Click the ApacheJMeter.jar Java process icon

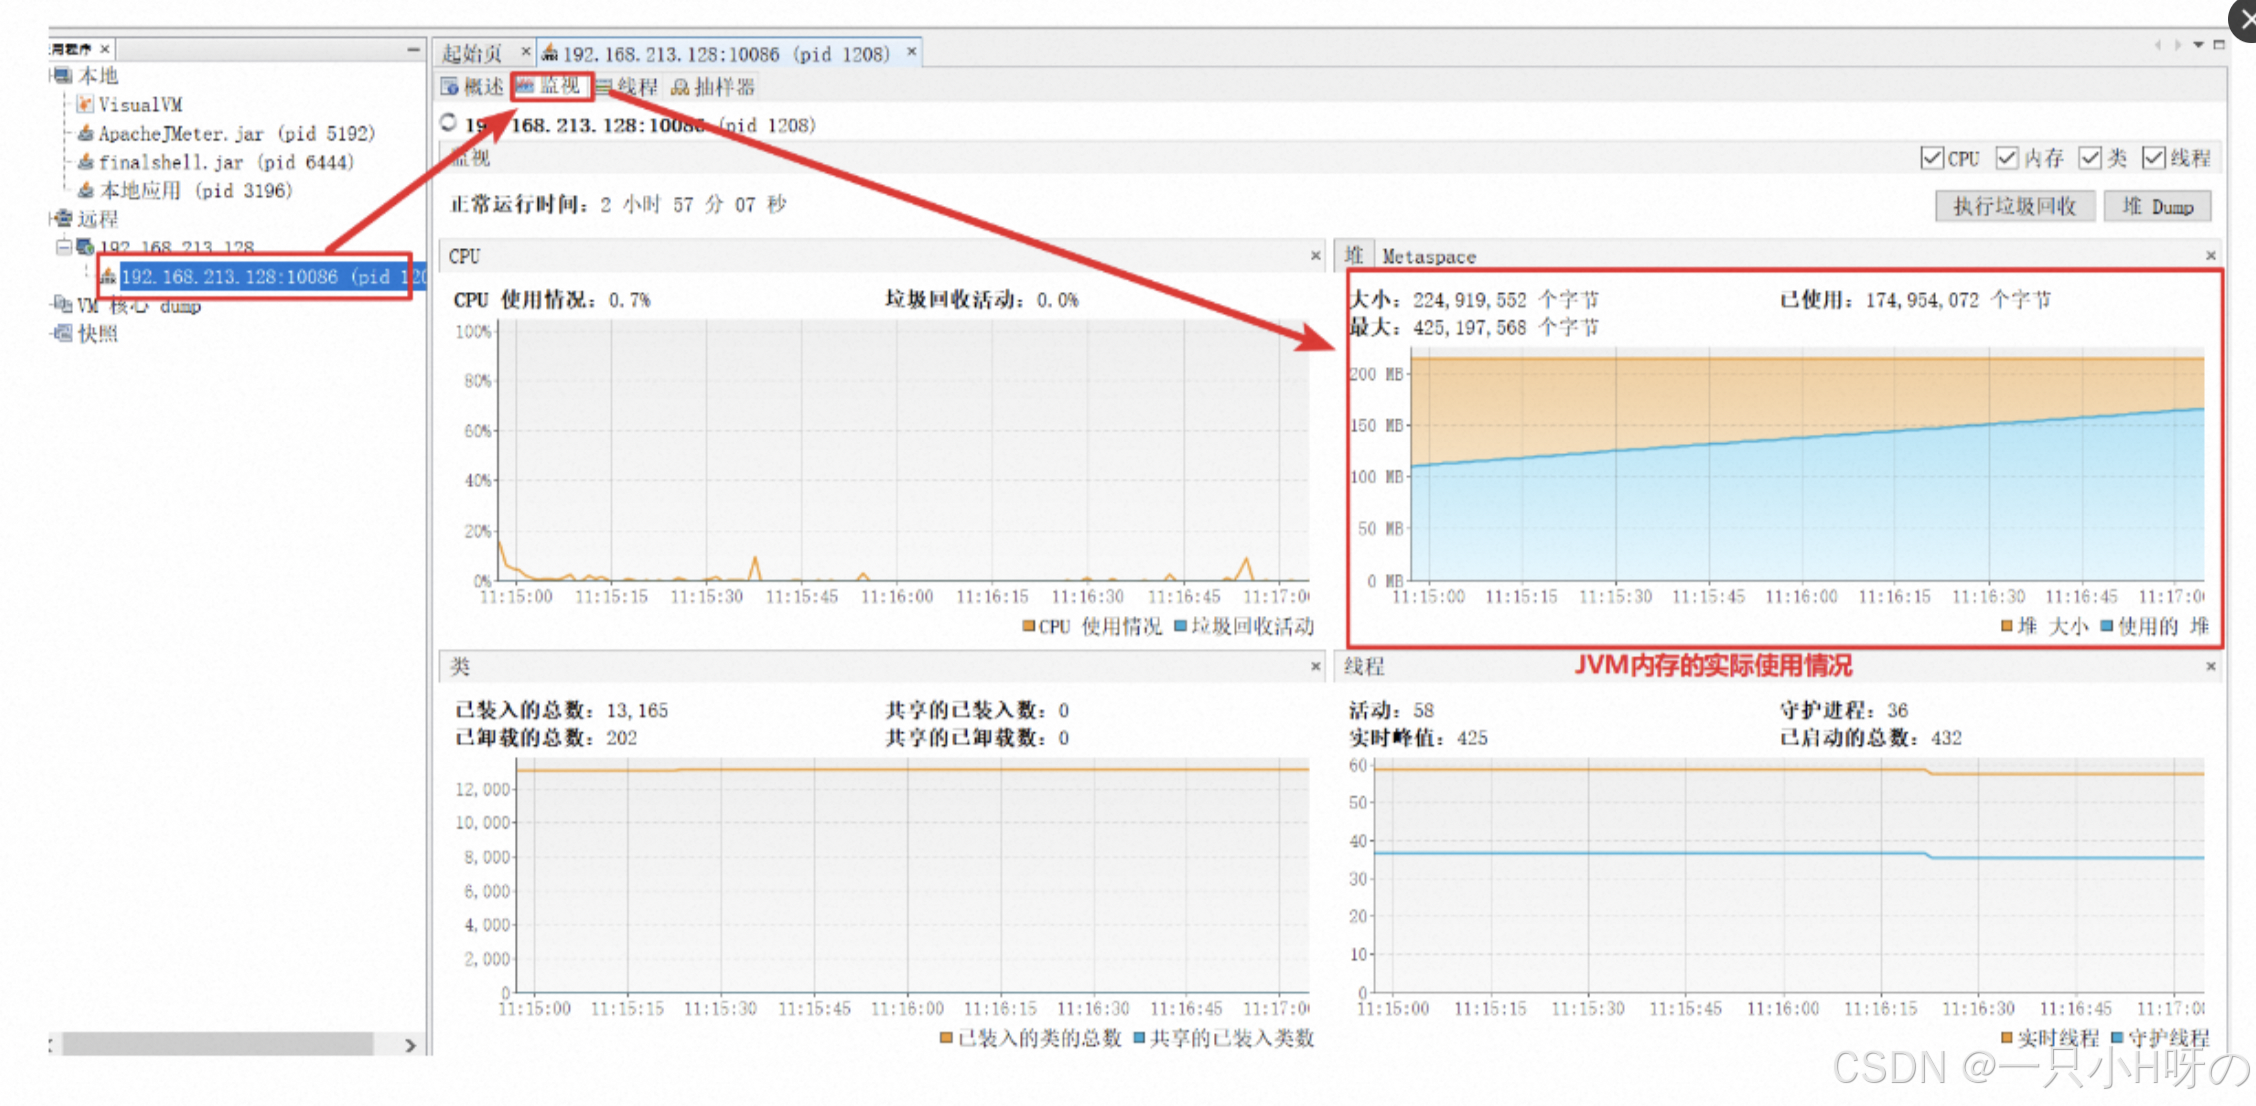point(85,133)
